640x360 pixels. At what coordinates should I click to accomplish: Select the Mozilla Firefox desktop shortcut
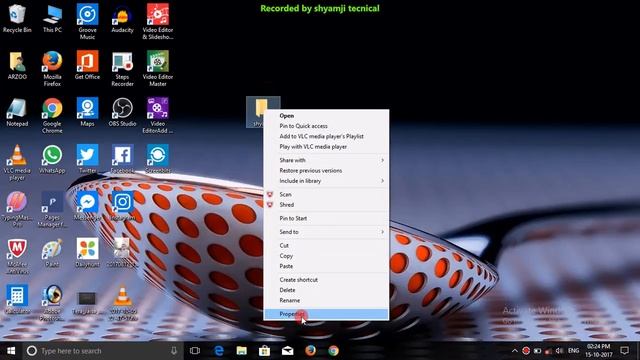52,68
